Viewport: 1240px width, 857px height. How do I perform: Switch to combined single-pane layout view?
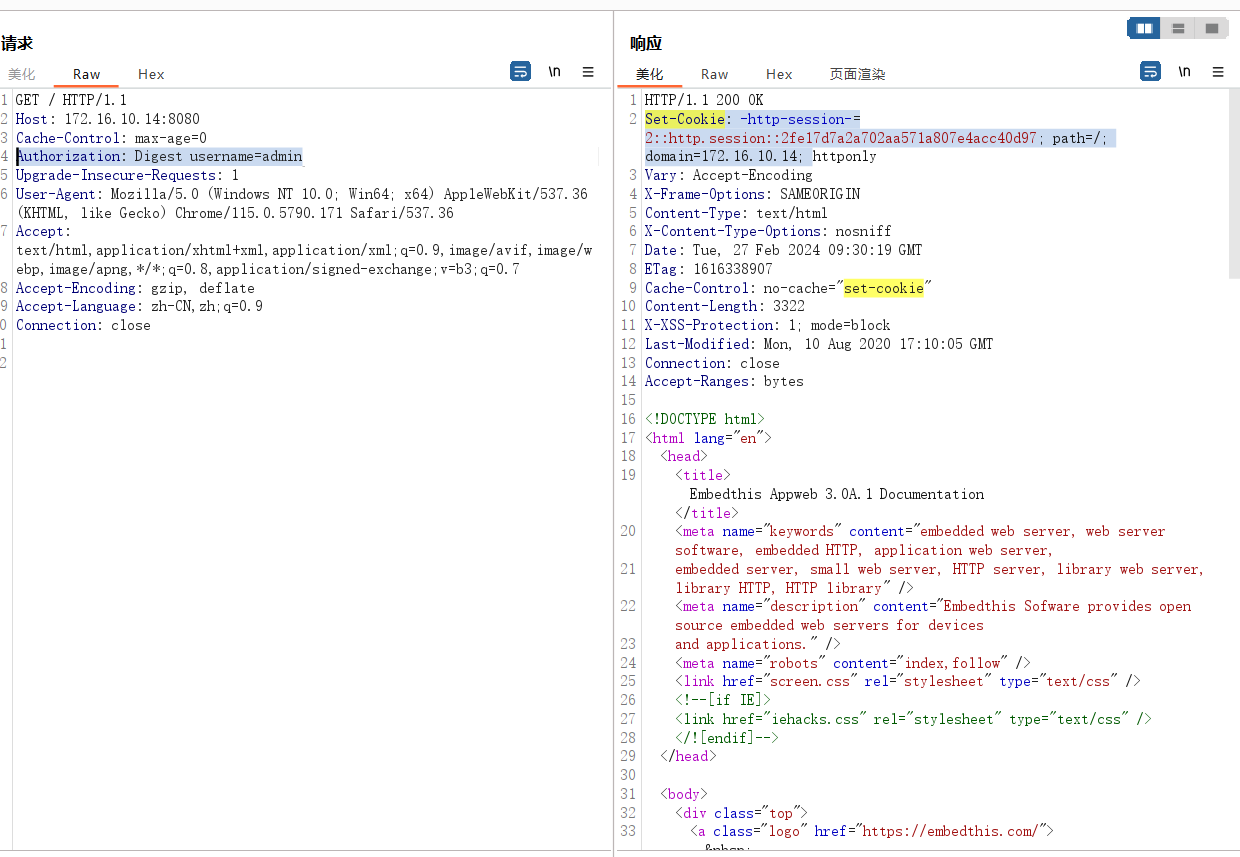pos(1212,29)
